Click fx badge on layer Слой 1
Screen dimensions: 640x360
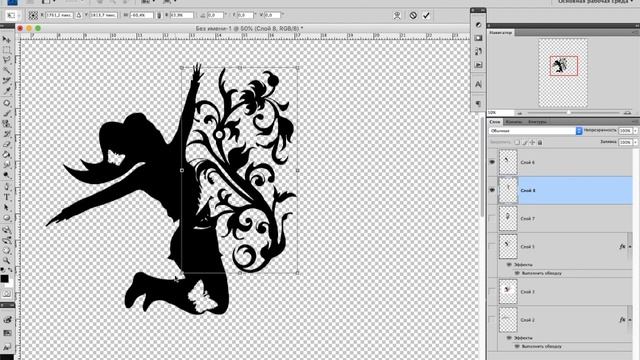(622, 247)
